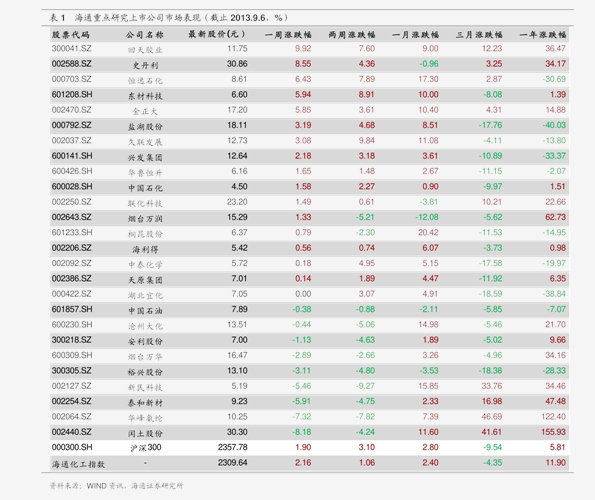
Task: Click company name 中国石油
Action: click(x=145, y=310)
